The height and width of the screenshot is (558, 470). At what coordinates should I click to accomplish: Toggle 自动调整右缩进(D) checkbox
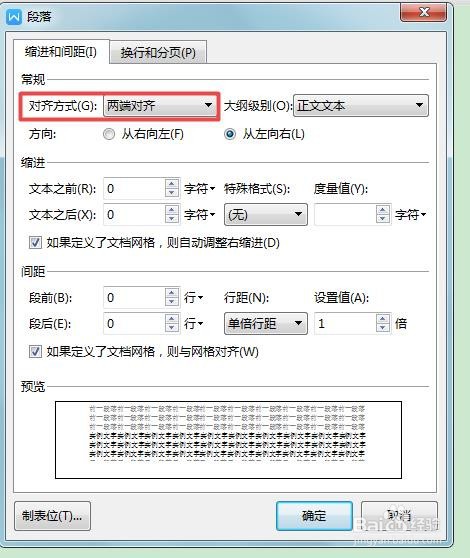(x=35, y=243)
